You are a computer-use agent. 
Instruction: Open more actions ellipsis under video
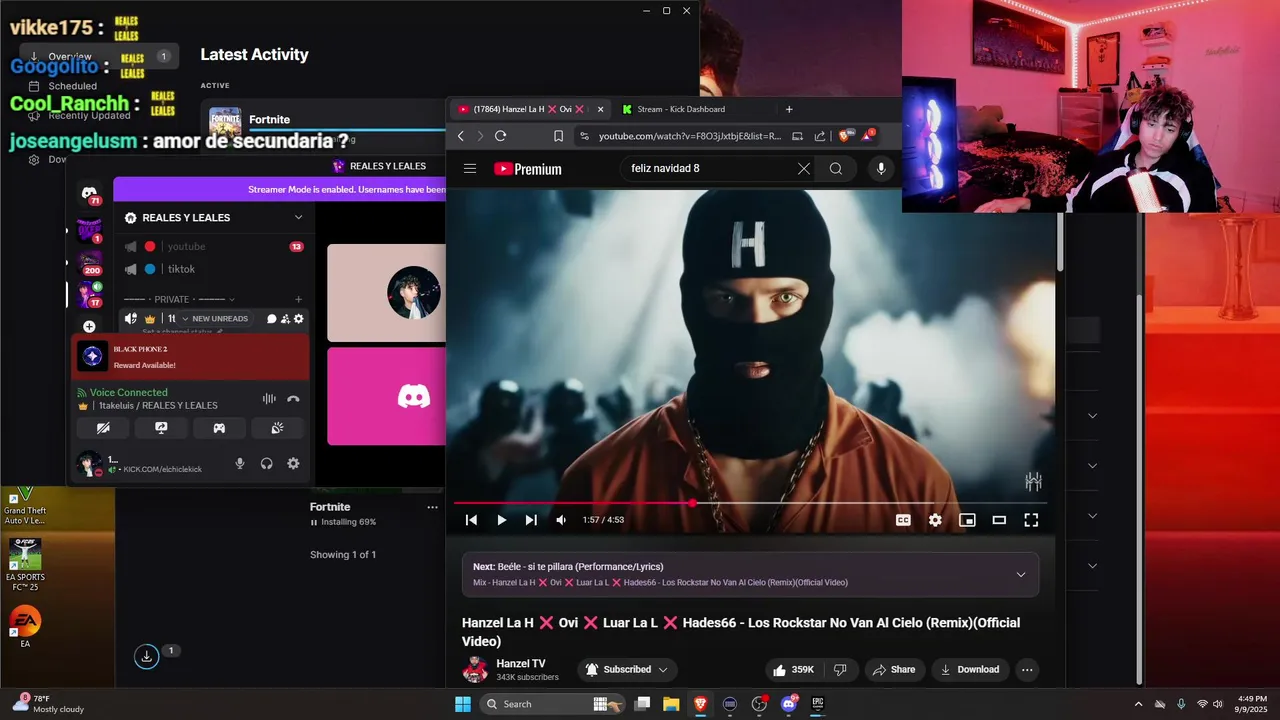pyautogui.click(x=1027, y=670)
